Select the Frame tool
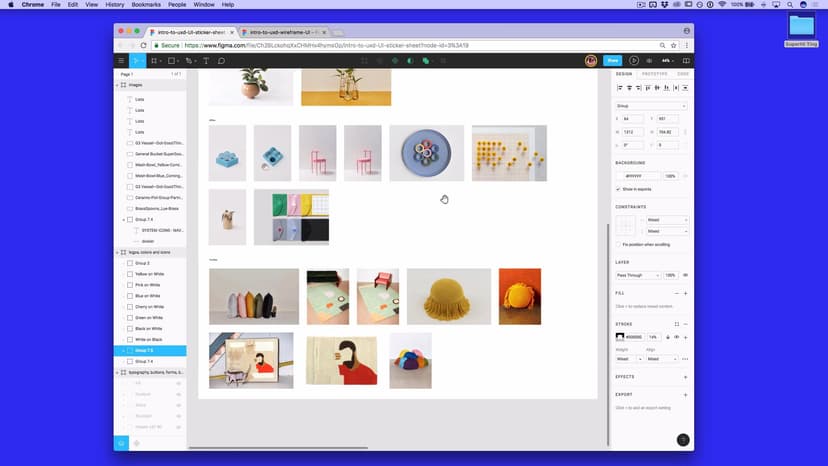Image resolution: width=828 pixels, height=466 pixels. pos(155,61)
